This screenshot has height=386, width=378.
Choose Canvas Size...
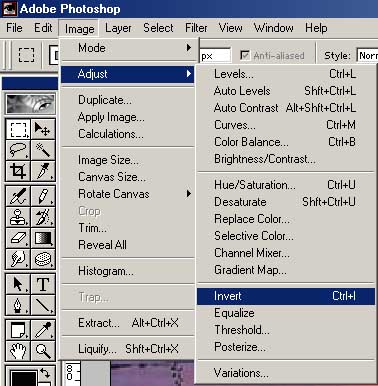[x=128, y=177]
